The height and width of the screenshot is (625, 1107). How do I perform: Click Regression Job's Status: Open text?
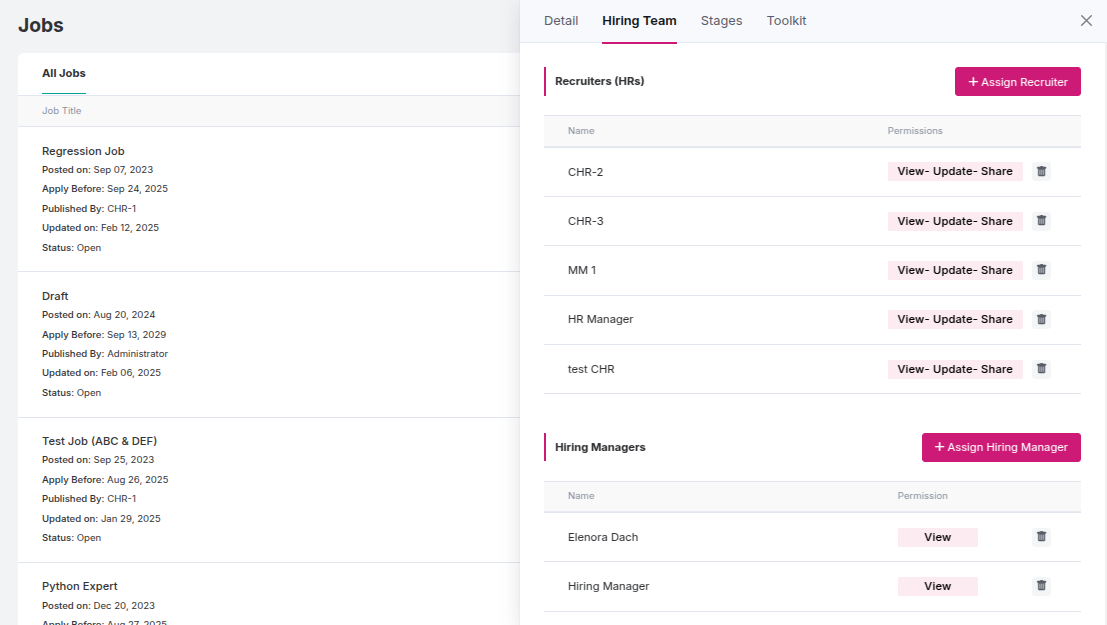(71, 248)
